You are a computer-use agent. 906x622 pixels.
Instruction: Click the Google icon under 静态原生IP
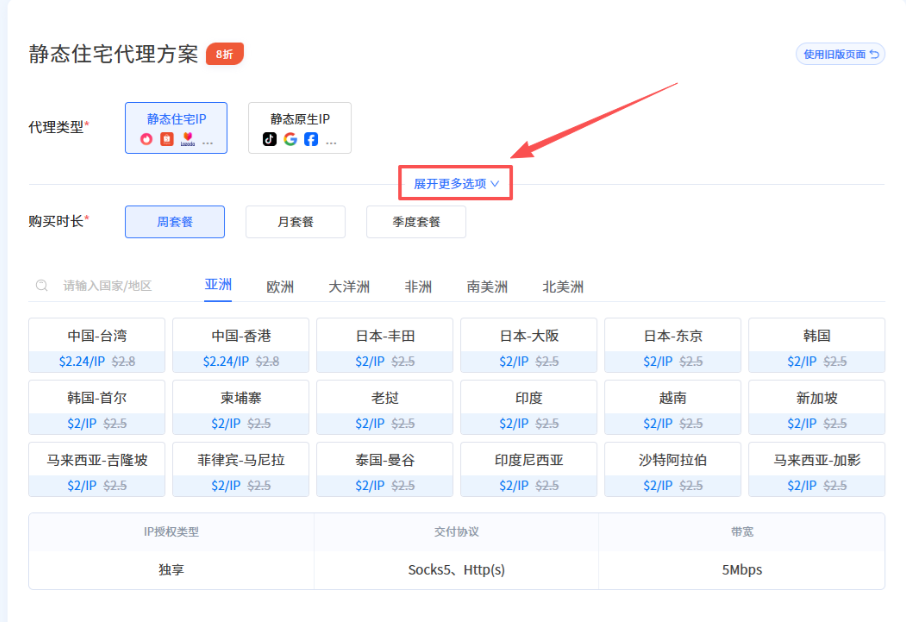(x=290, y=139)
